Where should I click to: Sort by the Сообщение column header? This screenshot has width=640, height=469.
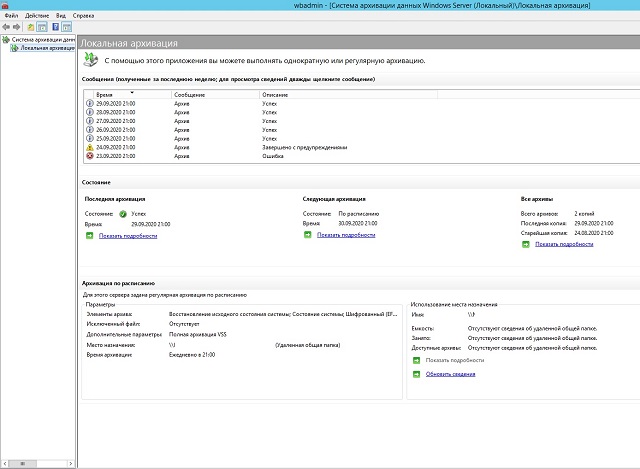click(215, 95)
